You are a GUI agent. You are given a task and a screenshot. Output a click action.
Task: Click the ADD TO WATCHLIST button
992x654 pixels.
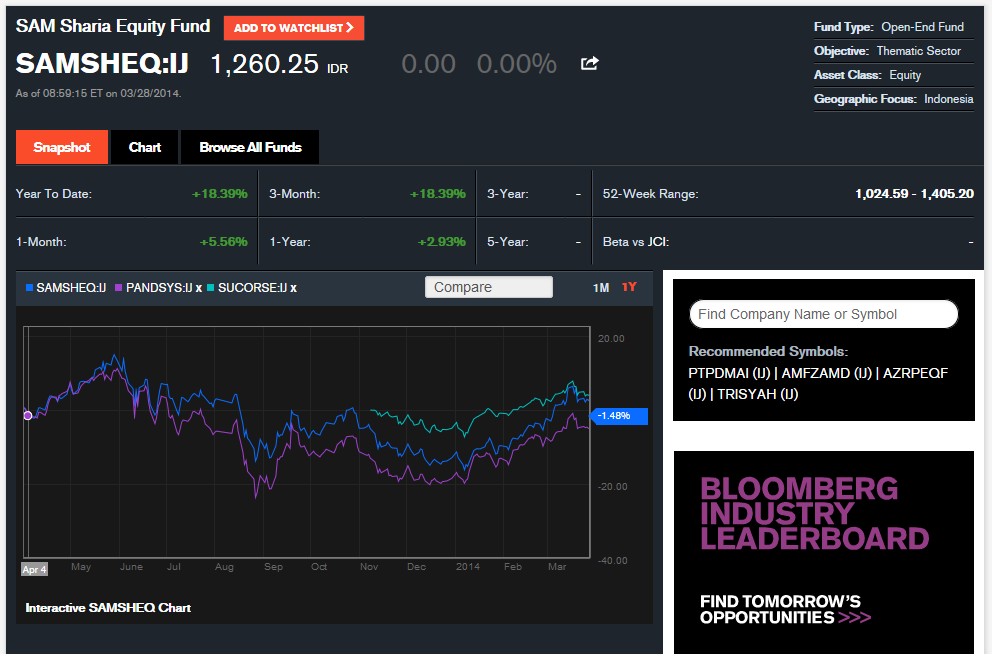pyautogui.click(x=293, y=28)
